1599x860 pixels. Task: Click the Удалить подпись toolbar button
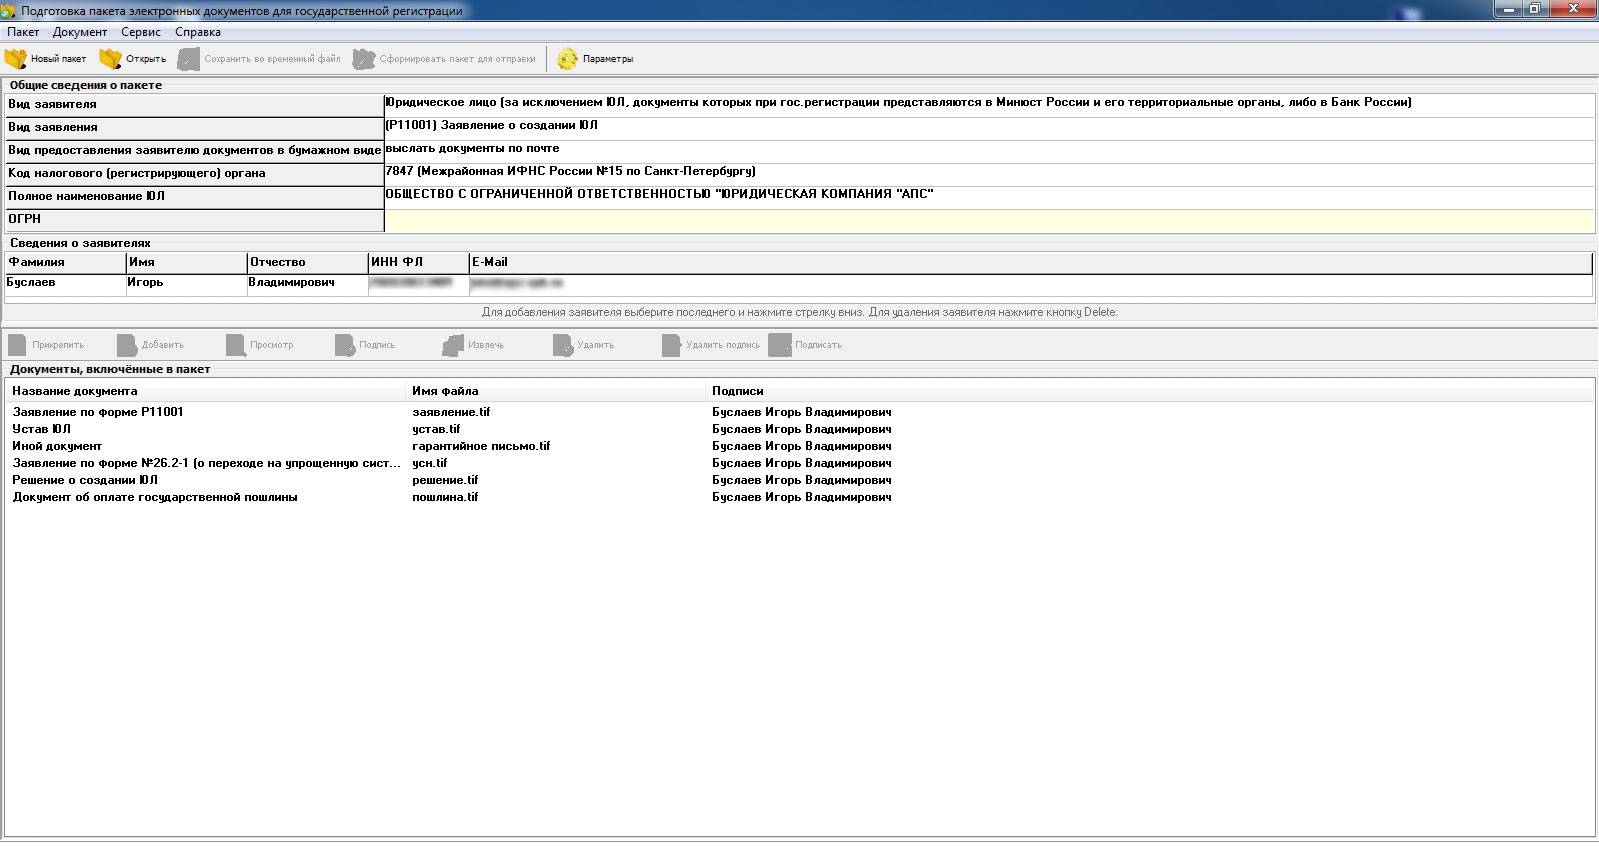(x=711, y=345)
